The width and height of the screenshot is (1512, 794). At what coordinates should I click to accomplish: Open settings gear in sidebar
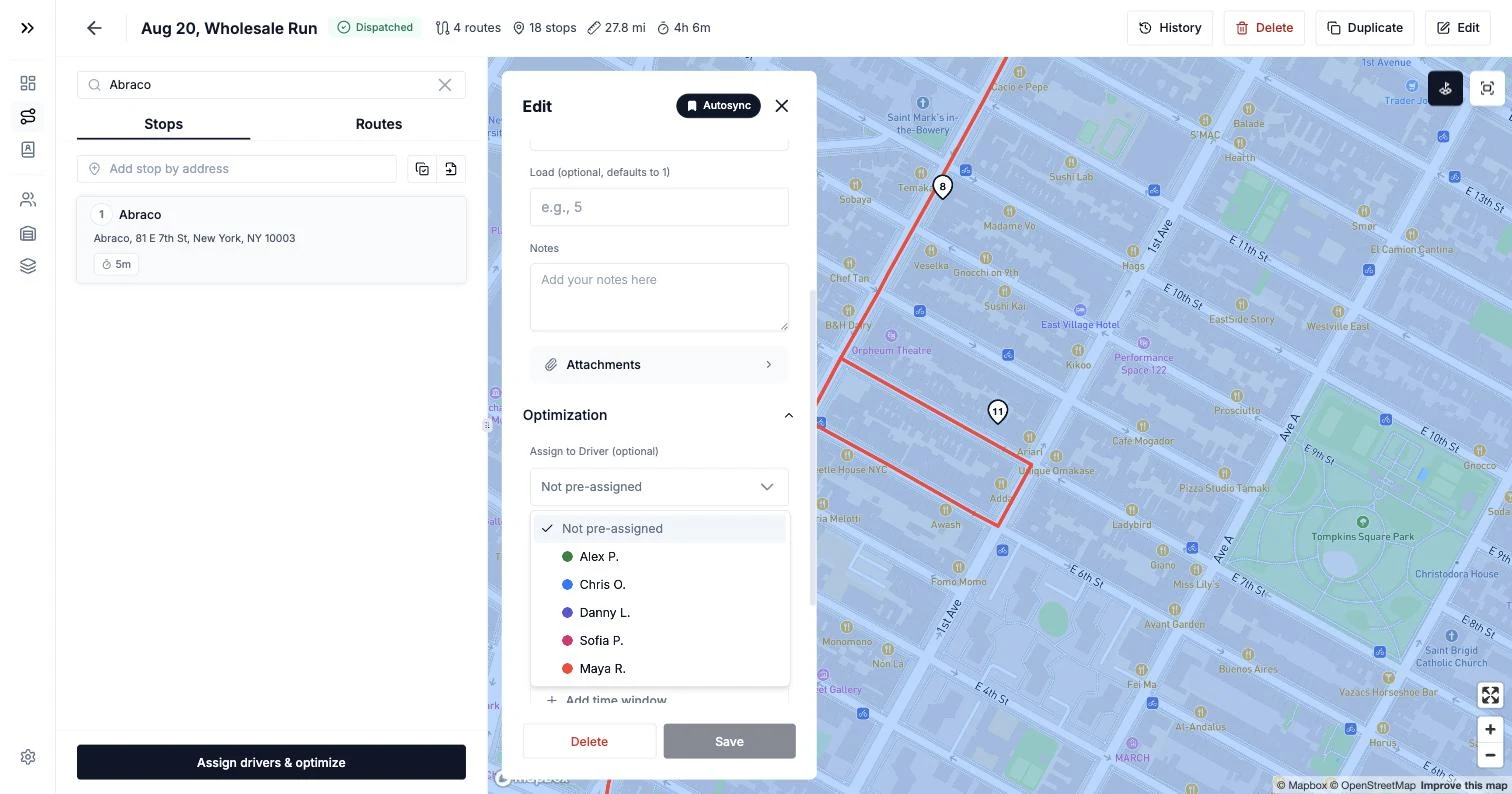[x=28, y=757]
